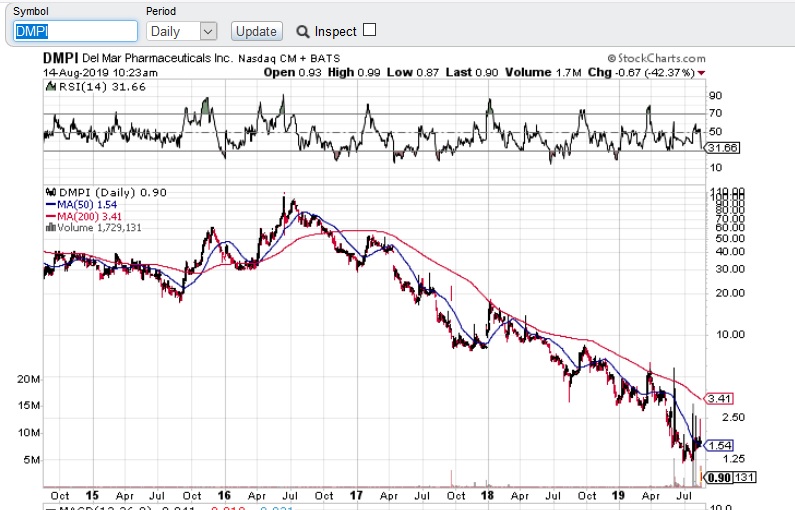The width and height of the screenshot is (795, 510).
Task: Click the MA(200) 3.41 legend entry
Action: (x=84, y=216)
